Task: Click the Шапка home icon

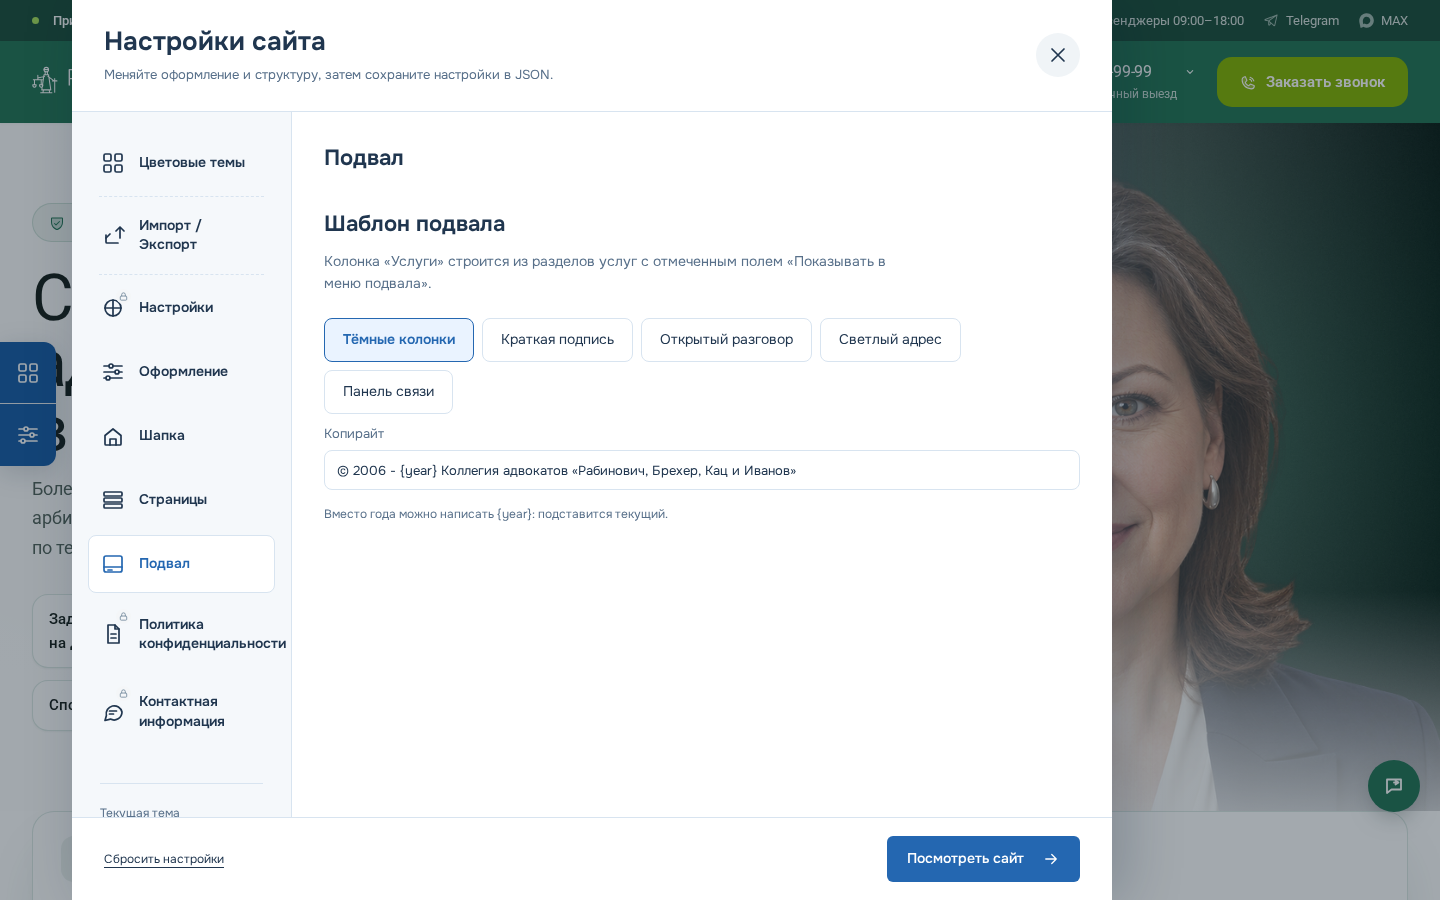Action: pos(113,436)
